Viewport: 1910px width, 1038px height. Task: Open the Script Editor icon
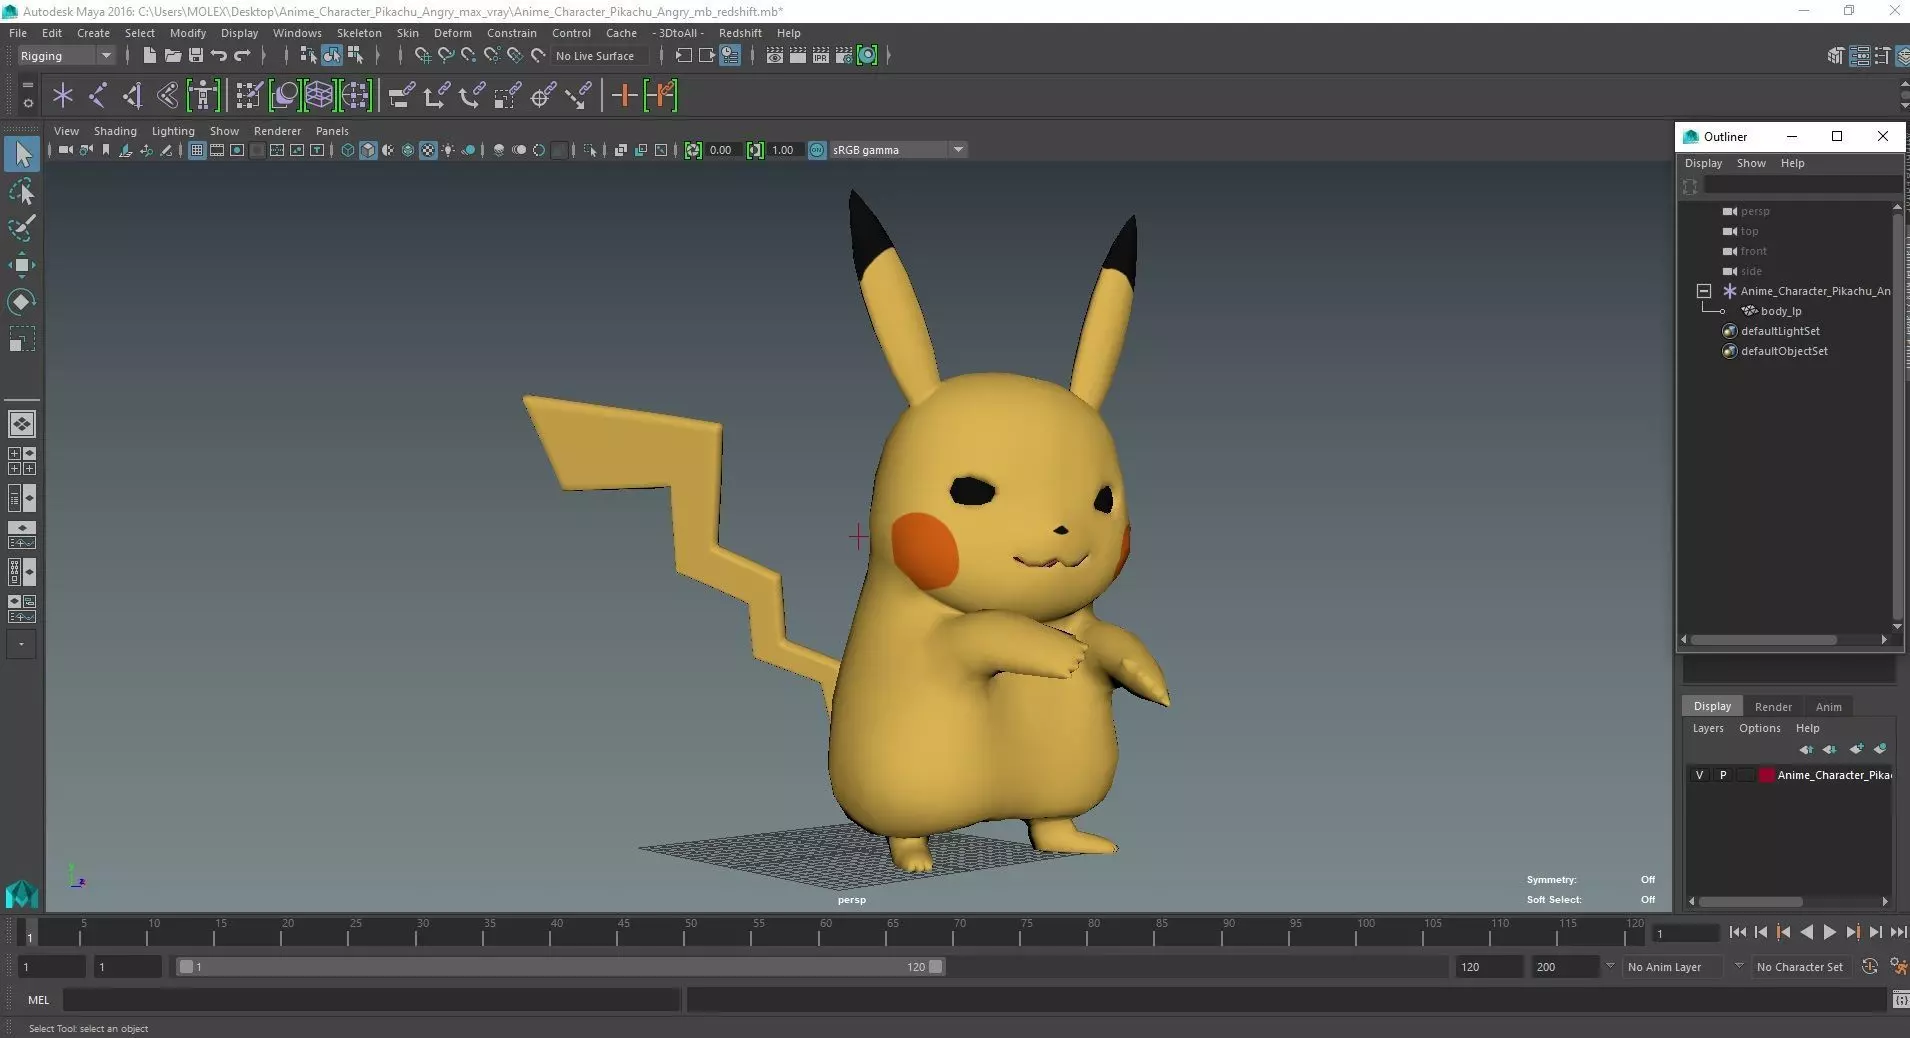point(1899,1000)
